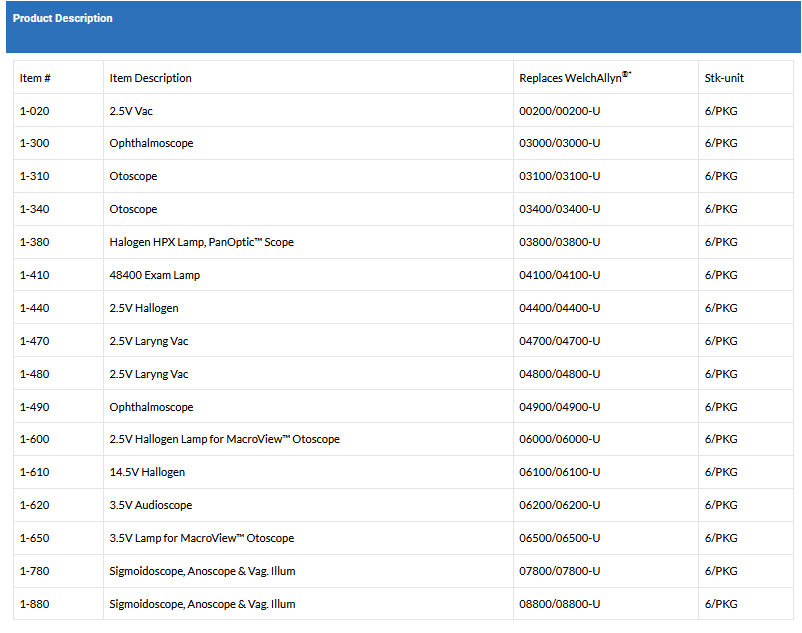Click Halogen HPX Lamp, PanOptic Scope description

(x=201, y=242)
